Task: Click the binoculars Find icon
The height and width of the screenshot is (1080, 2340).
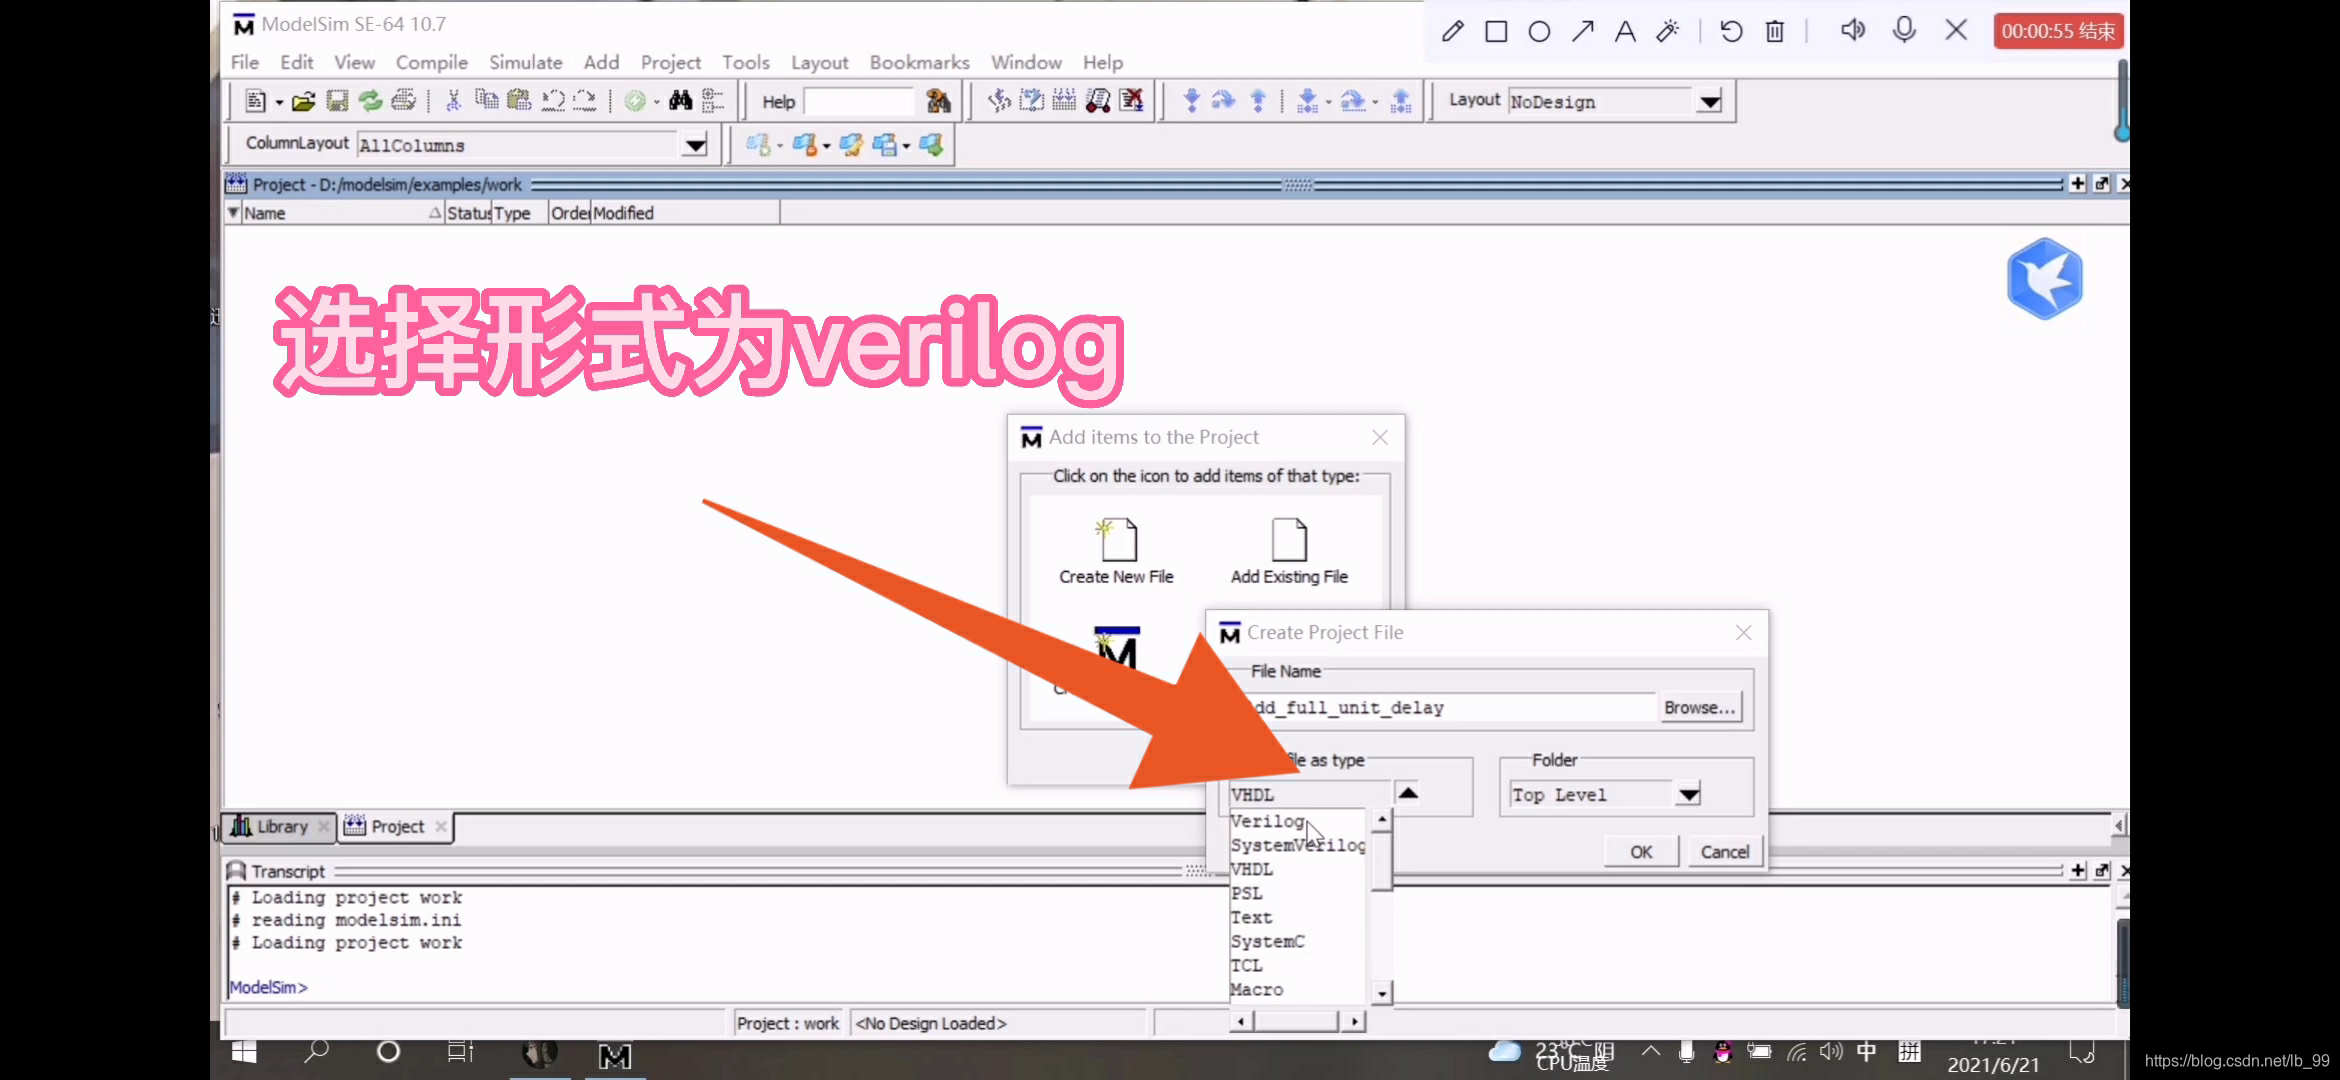Action: (680, 101)
